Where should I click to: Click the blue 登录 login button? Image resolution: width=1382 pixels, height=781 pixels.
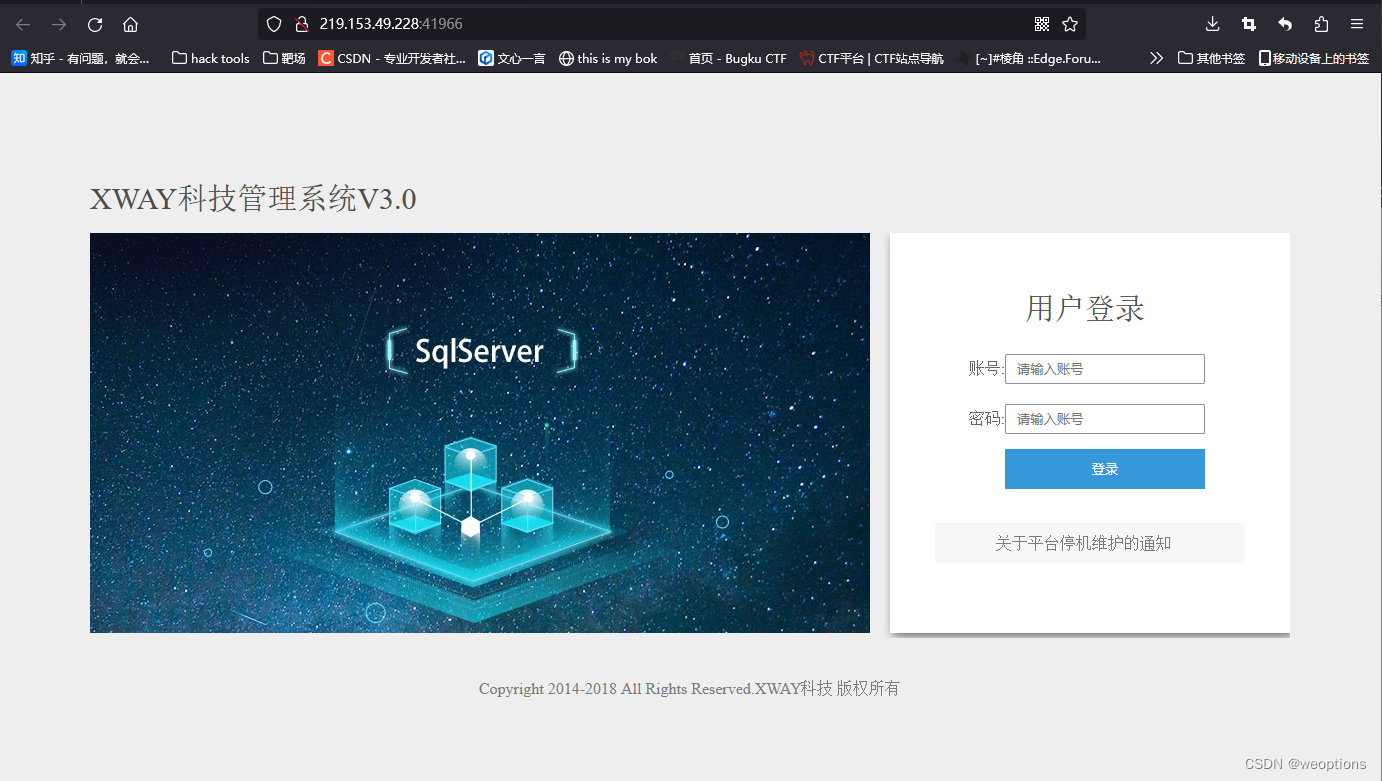point(1105,469)
